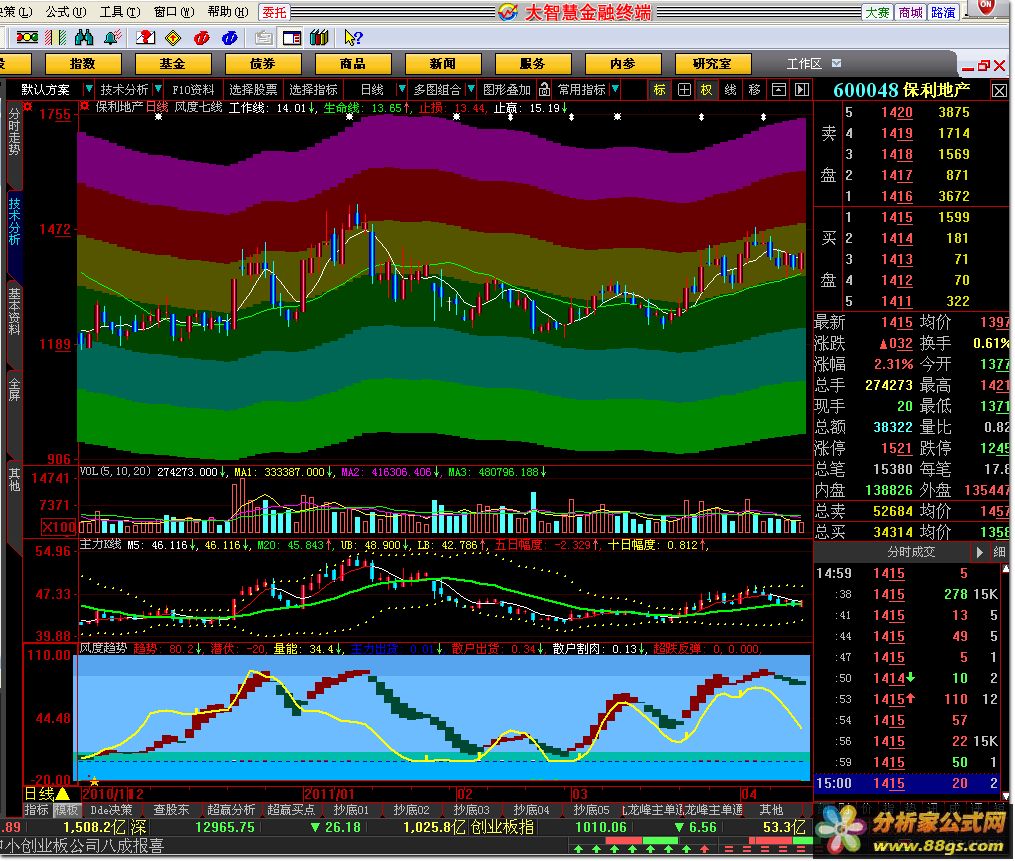
Task: Activate the context help cursor icon
Action: [x=353, y=38]
